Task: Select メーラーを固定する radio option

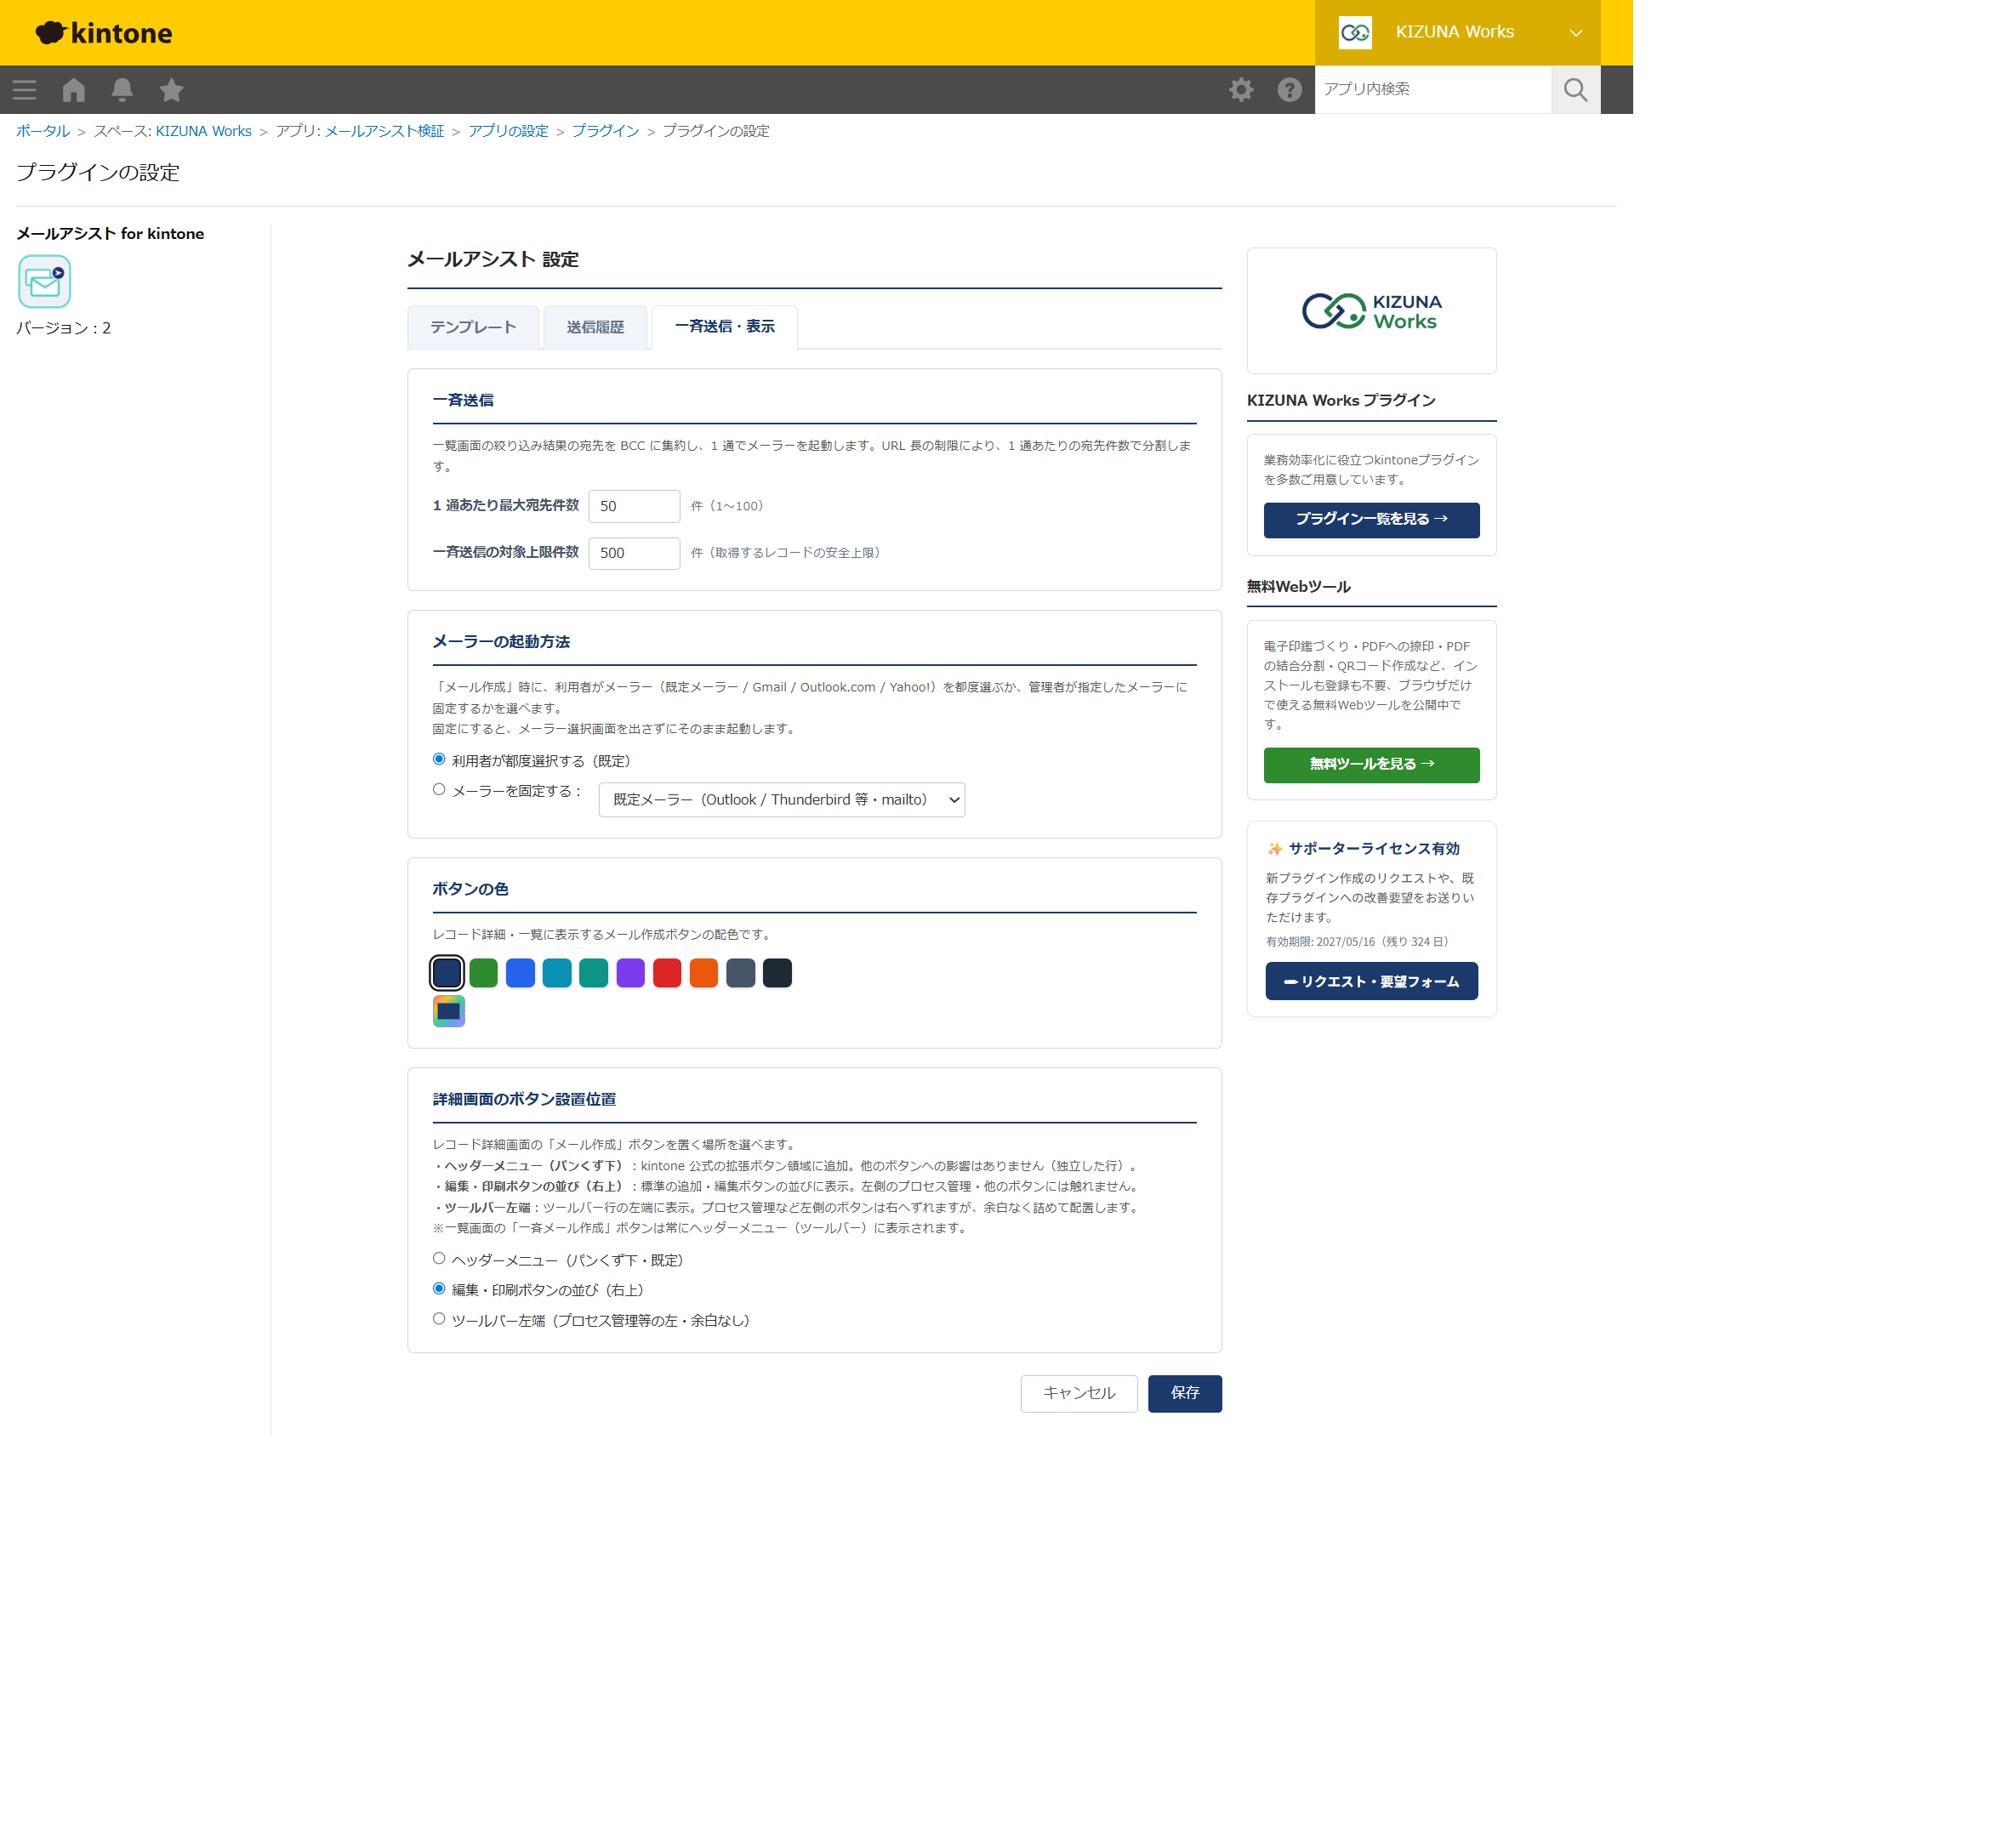Action: tap(439, 789)
